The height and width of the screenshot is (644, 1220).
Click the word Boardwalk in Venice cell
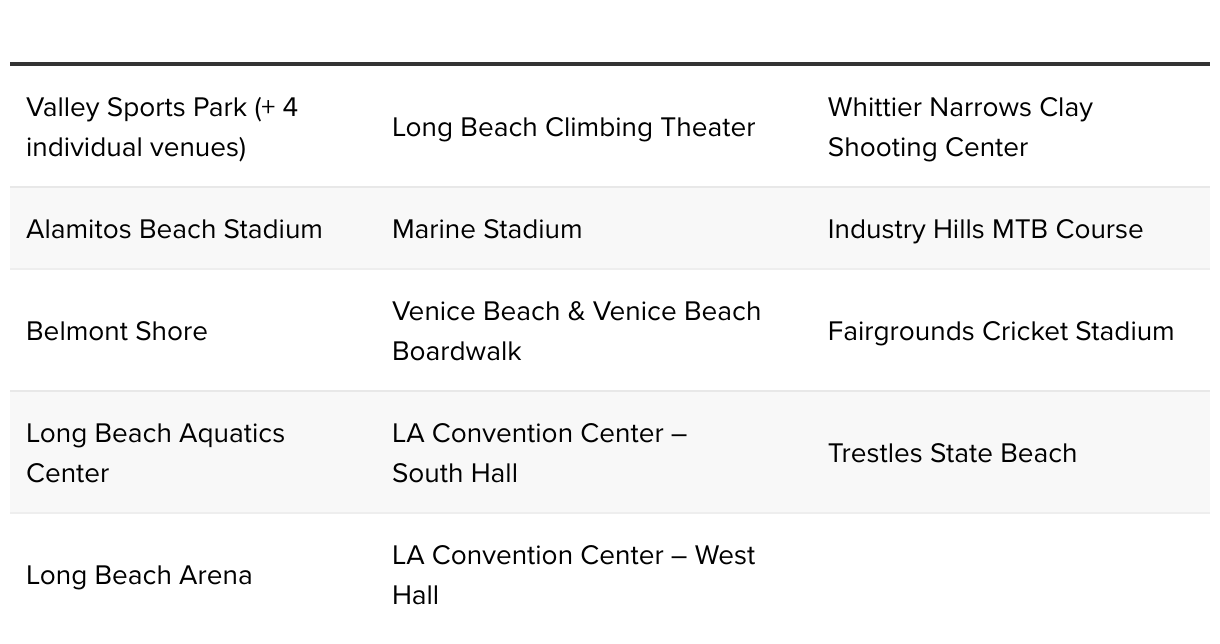point(457,351)
